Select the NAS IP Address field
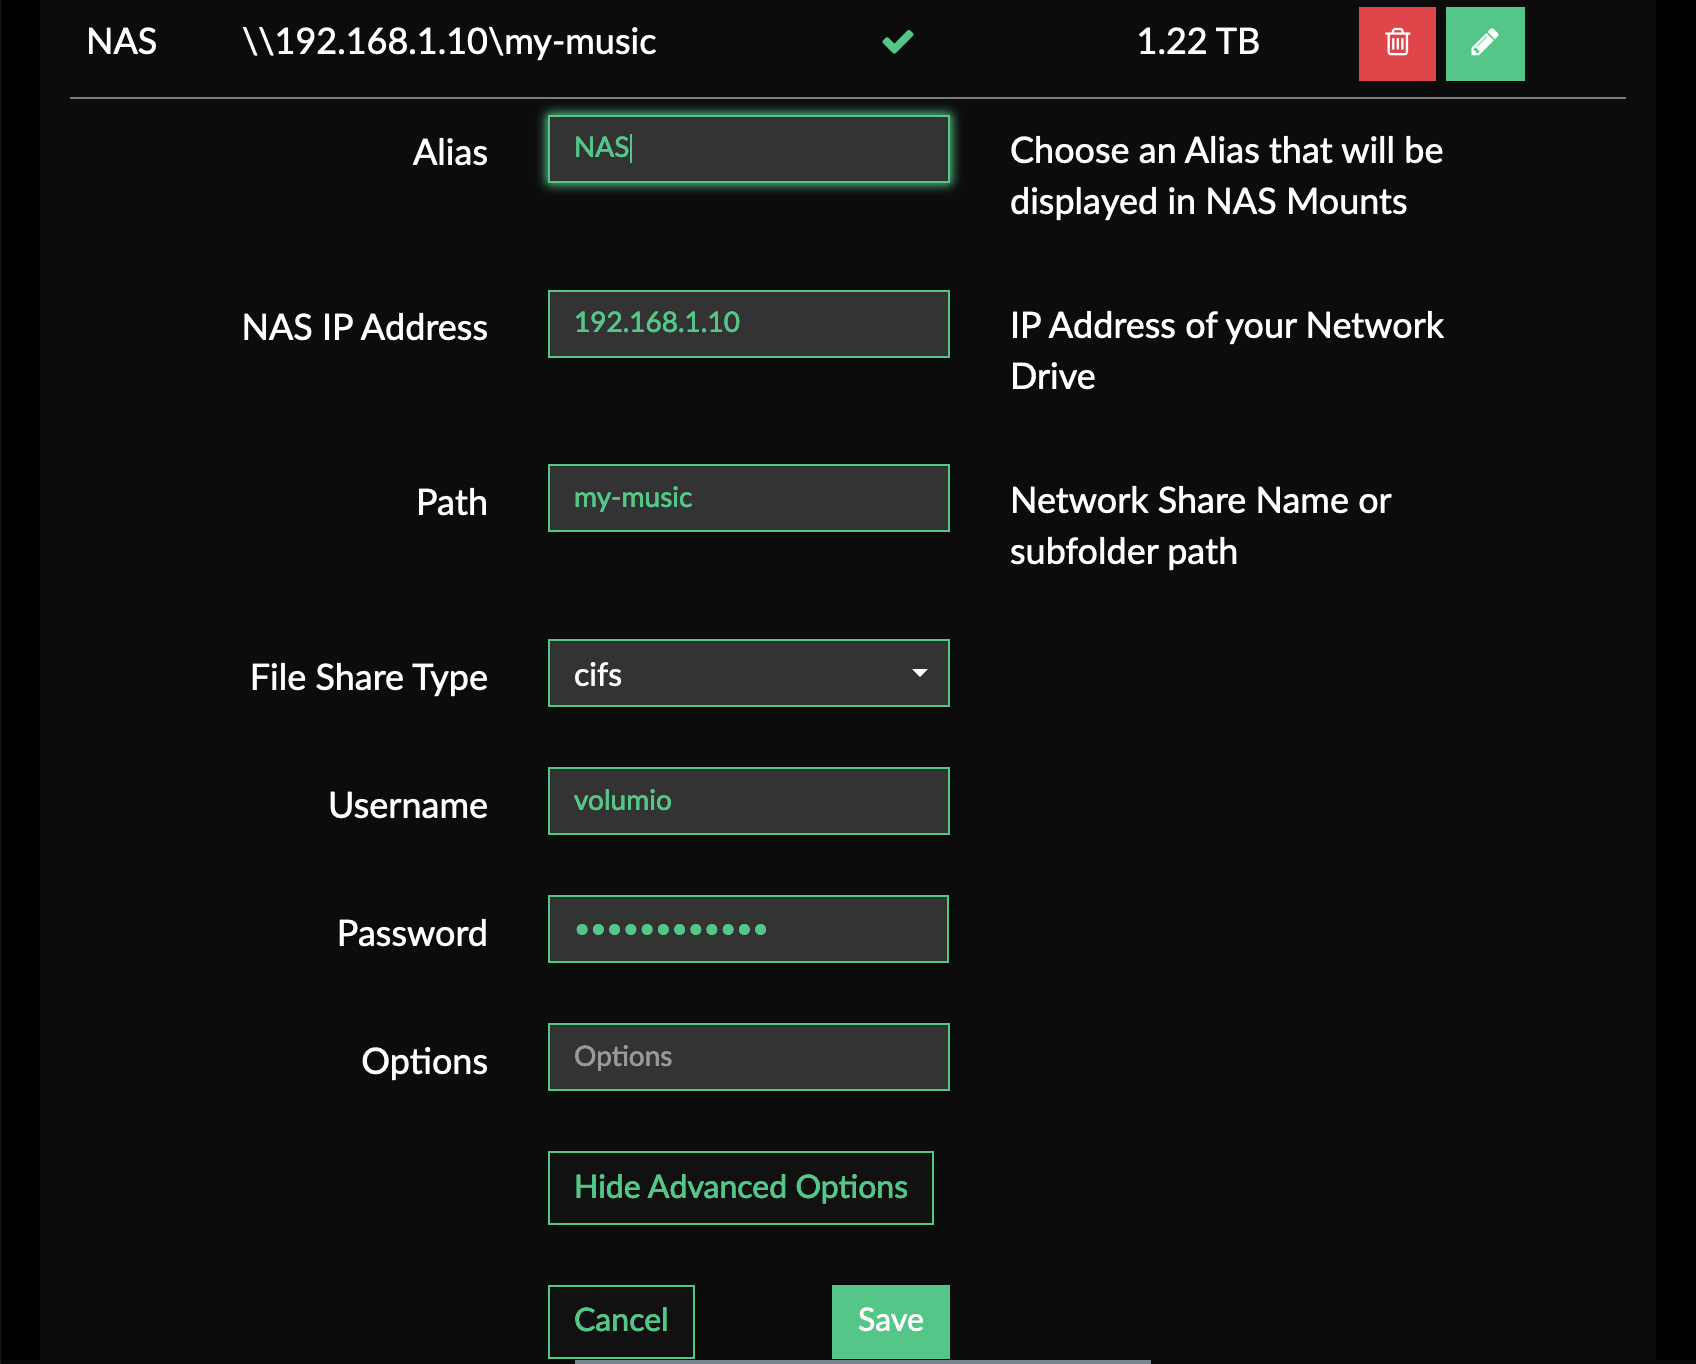This screenshot has height=1364, width=1696. [748, 324]
